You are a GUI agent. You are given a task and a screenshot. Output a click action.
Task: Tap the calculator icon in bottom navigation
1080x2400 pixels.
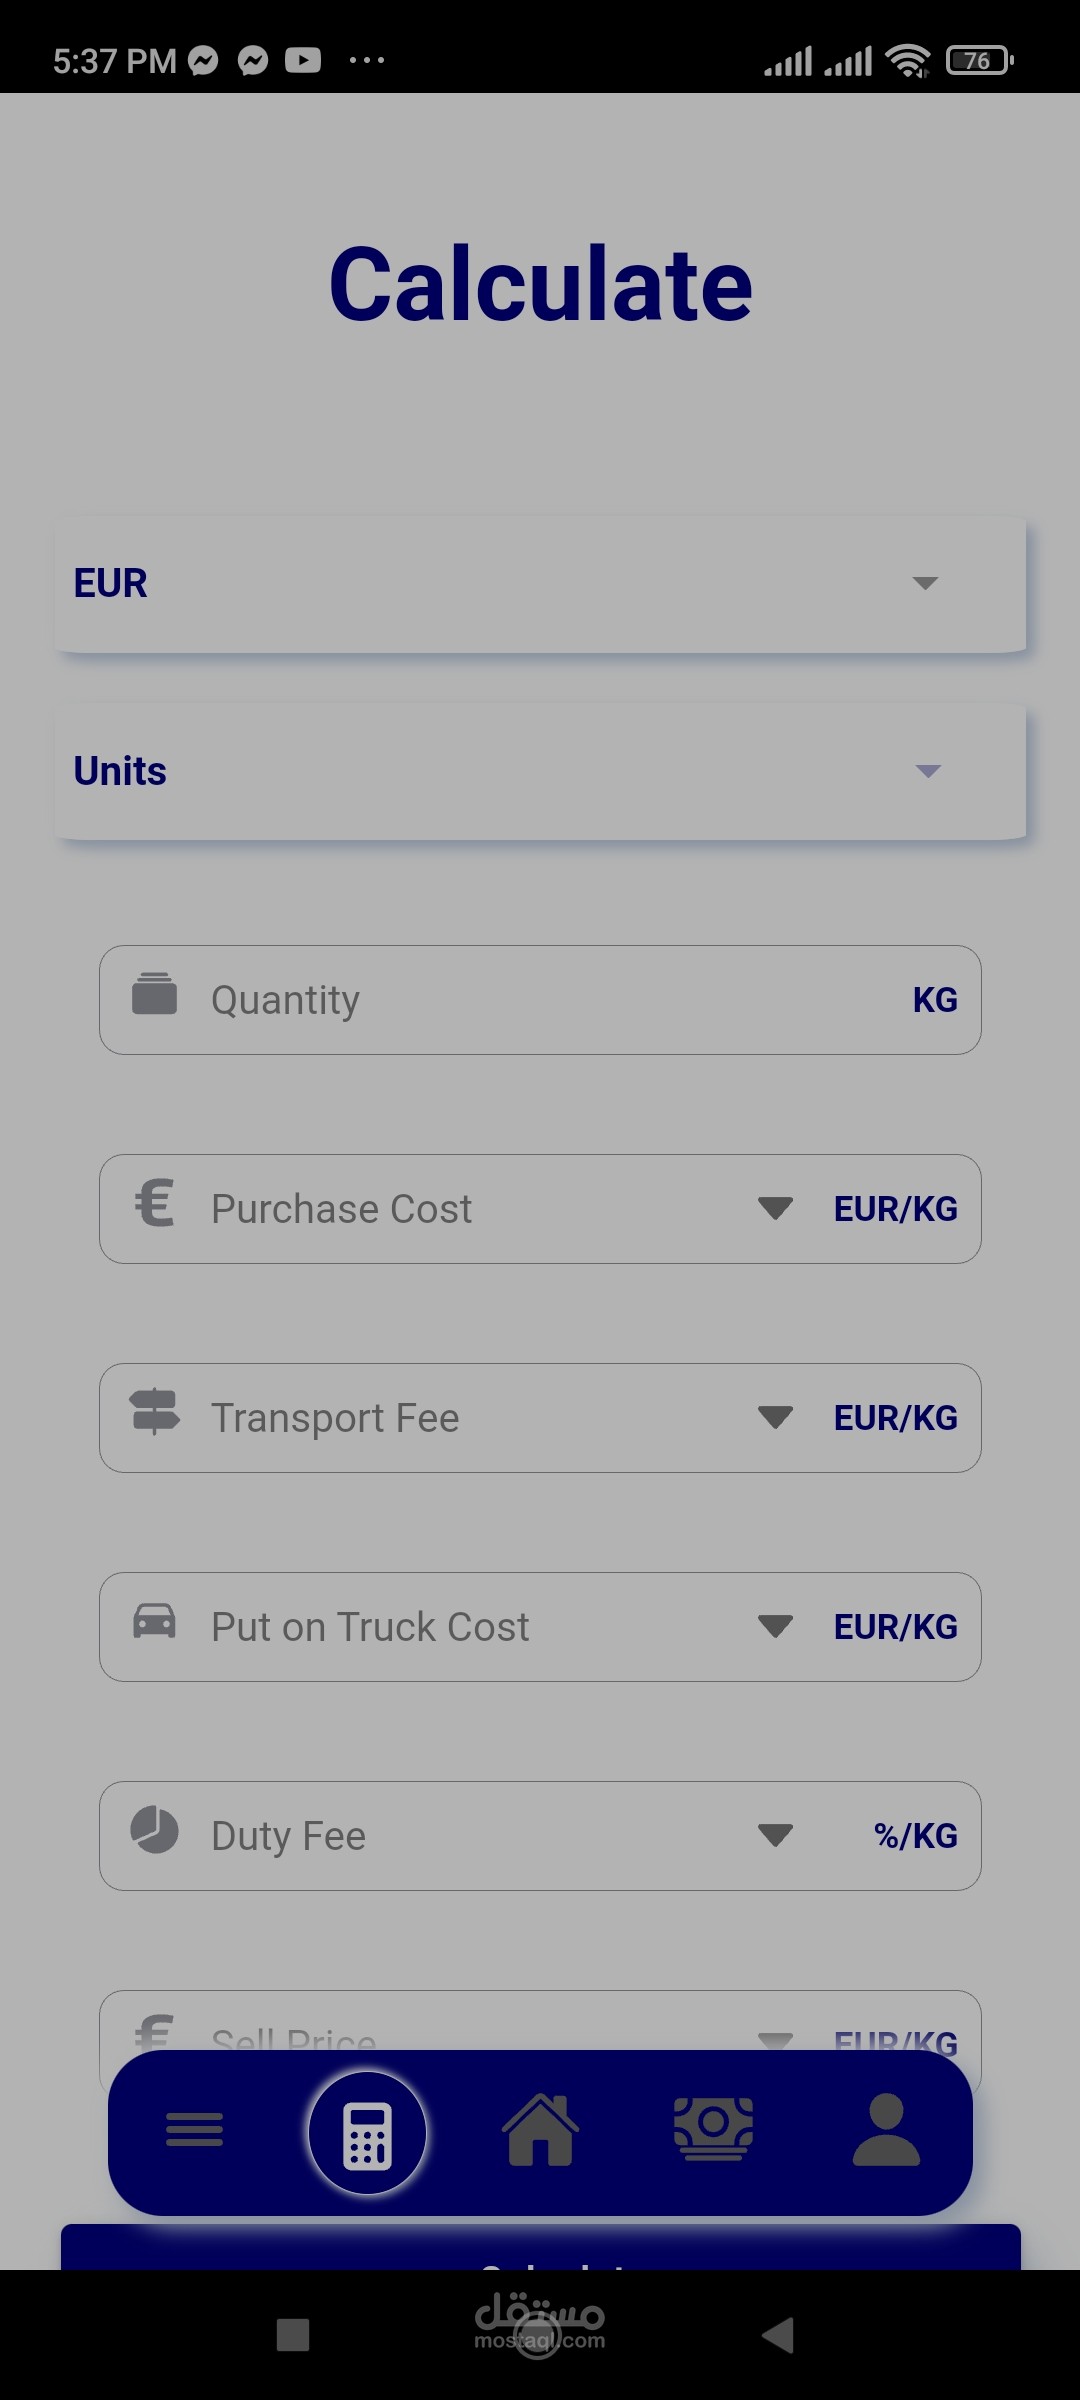[x=368, y=2133]
